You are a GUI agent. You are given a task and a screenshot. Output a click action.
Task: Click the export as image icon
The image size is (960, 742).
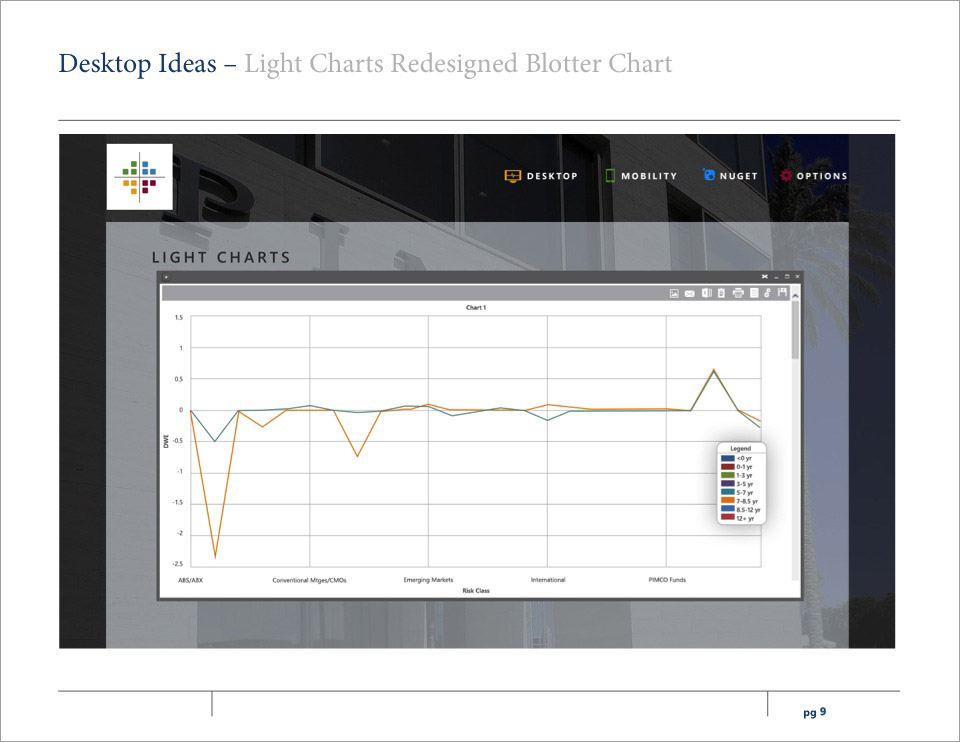point(674,293)
